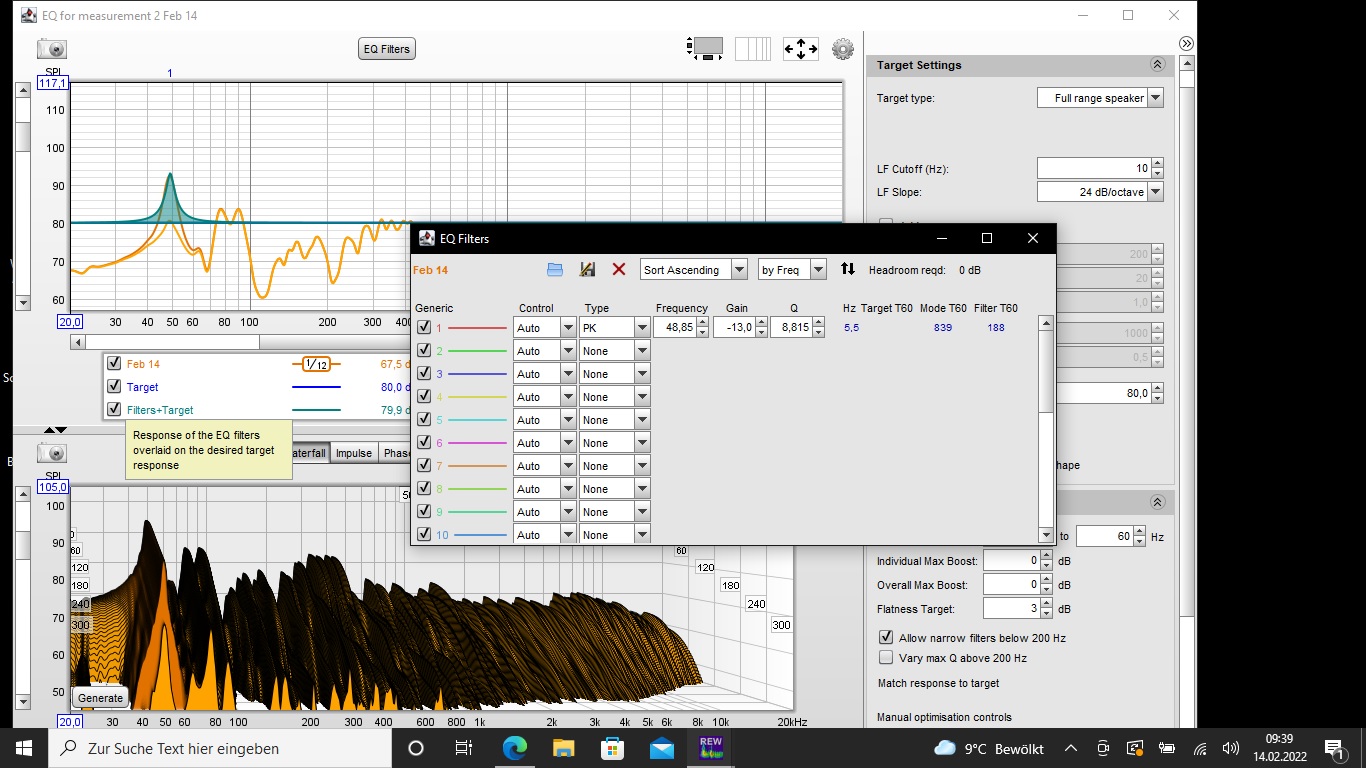Open File Explorer from the taskbar
The width and height of the screenshot is (1366, 768).
(563, 748)
